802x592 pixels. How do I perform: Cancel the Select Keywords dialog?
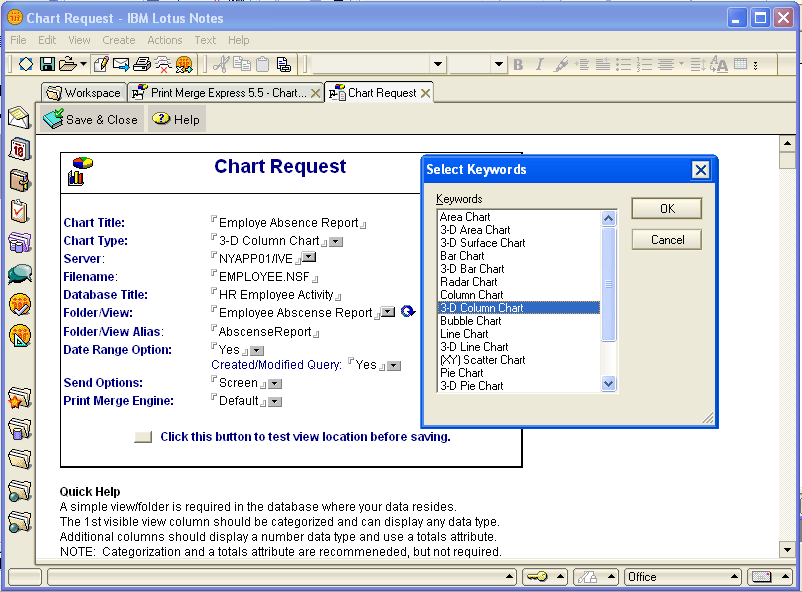[x=666, y=239]
